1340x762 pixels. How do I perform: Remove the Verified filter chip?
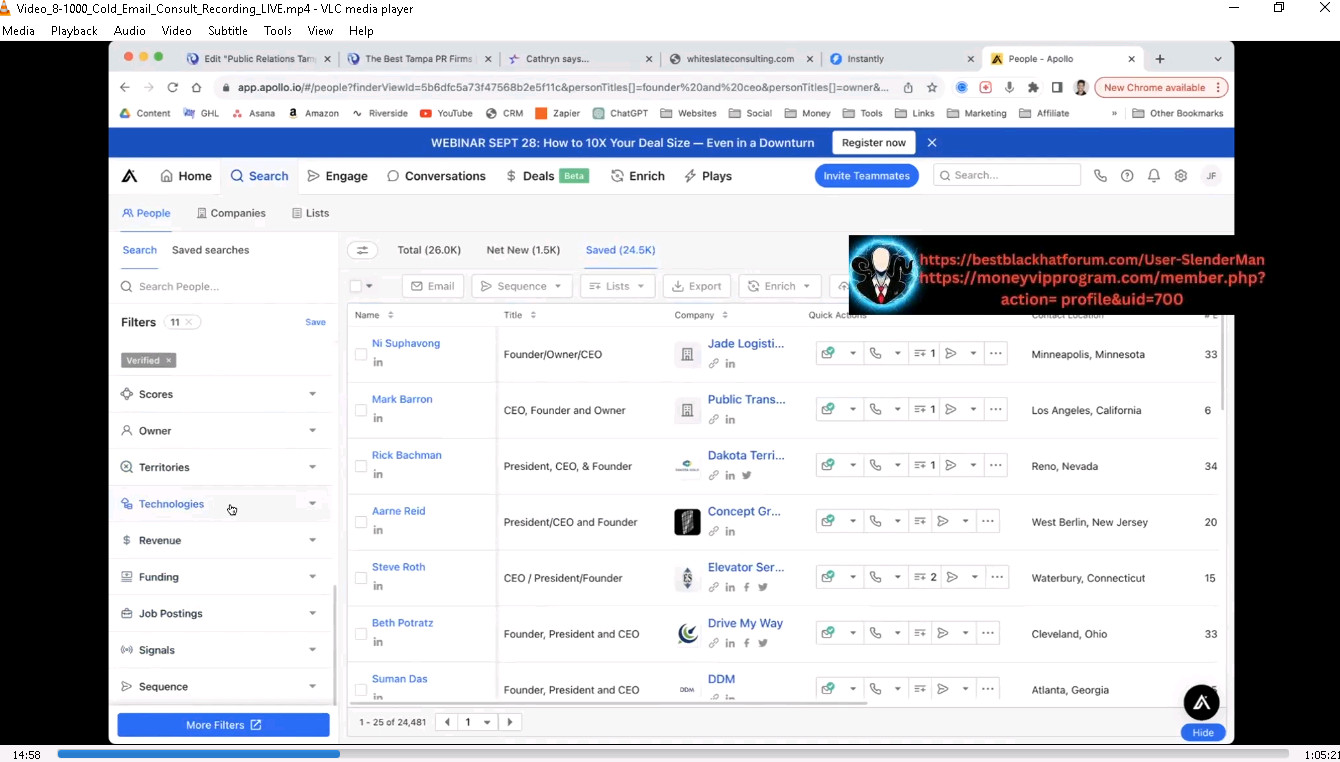coord(168,360)
